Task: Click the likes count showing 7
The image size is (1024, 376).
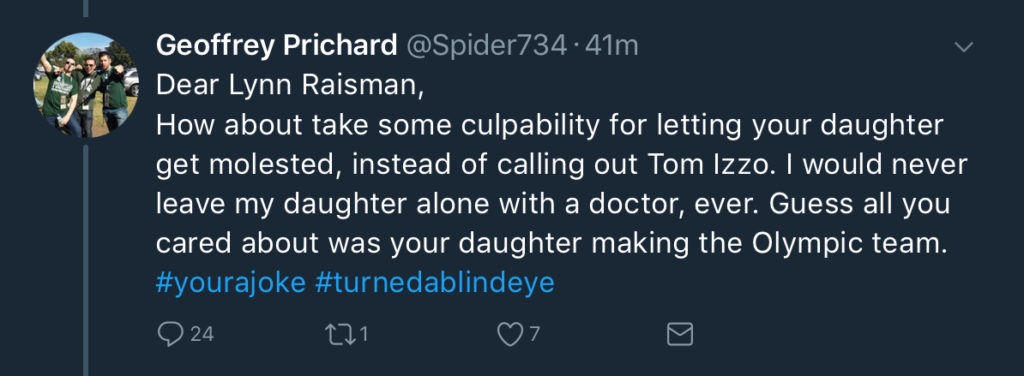Action: click(x=535, y=335)
